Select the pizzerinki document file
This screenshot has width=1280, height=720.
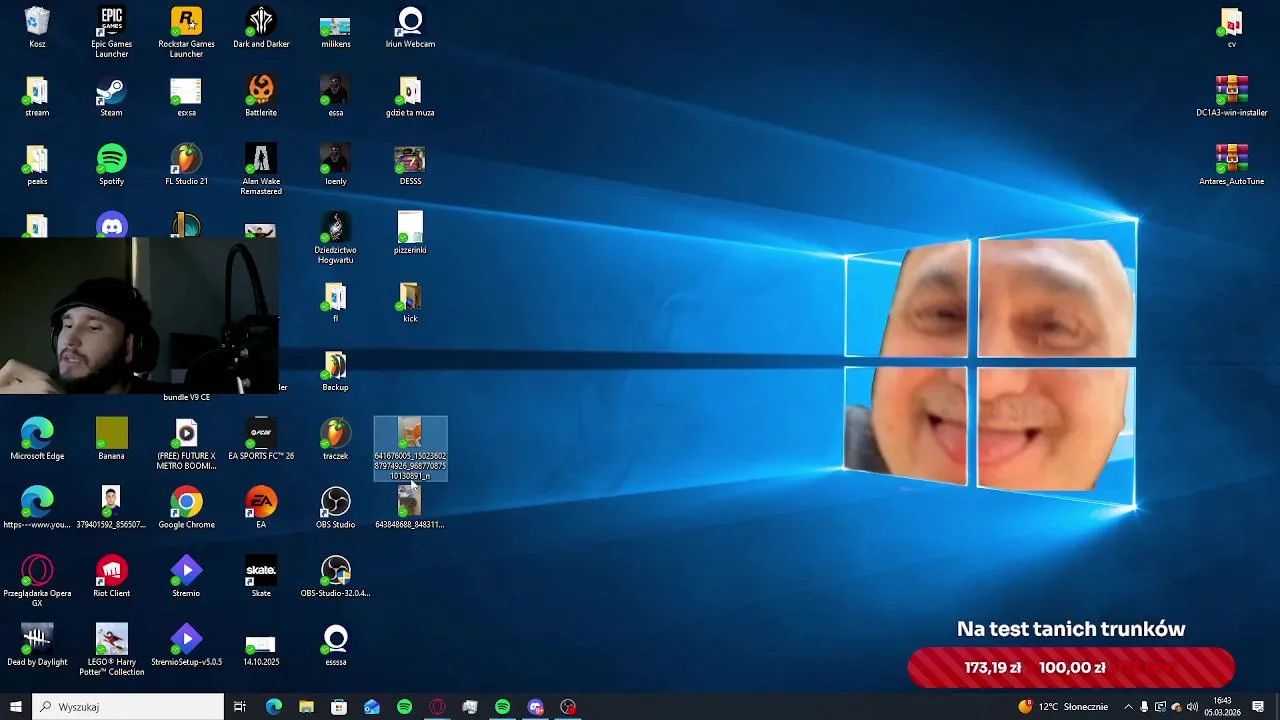410,233
